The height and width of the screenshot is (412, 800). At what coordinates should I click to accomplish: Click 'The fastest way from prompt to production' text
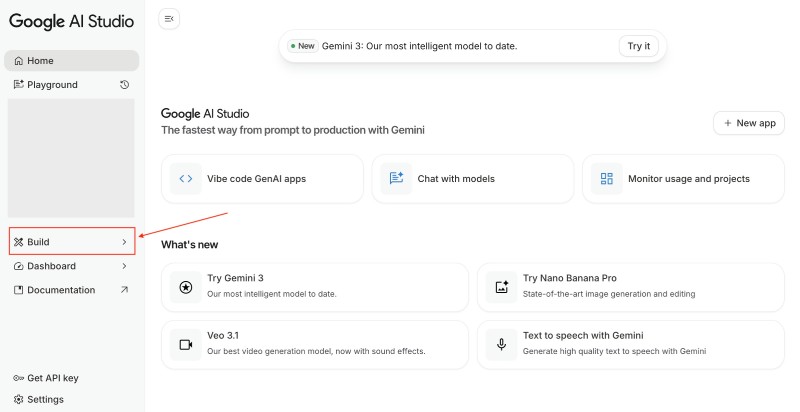coord(293,130)
